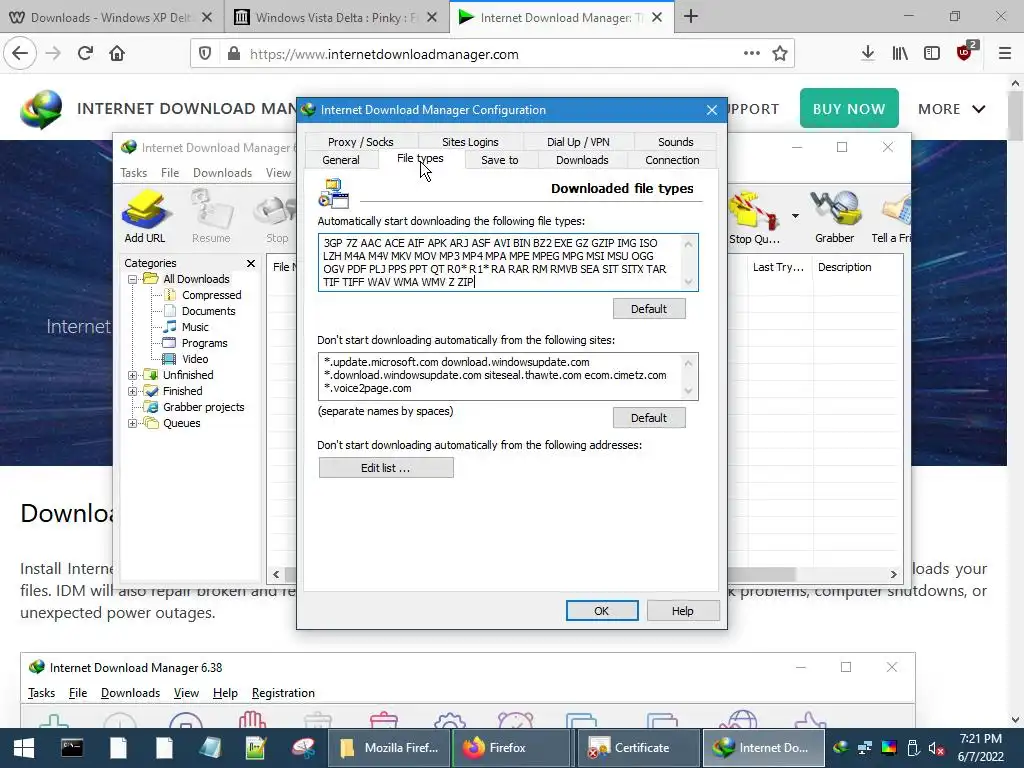This screenshot has width=1024, height=768.
Task: Open Help in configuration dialog
Action: click(683, 611)
